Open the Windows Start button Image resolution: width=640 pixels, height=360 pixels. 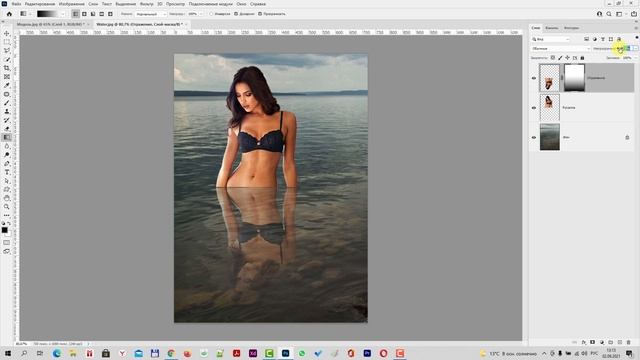8,353
